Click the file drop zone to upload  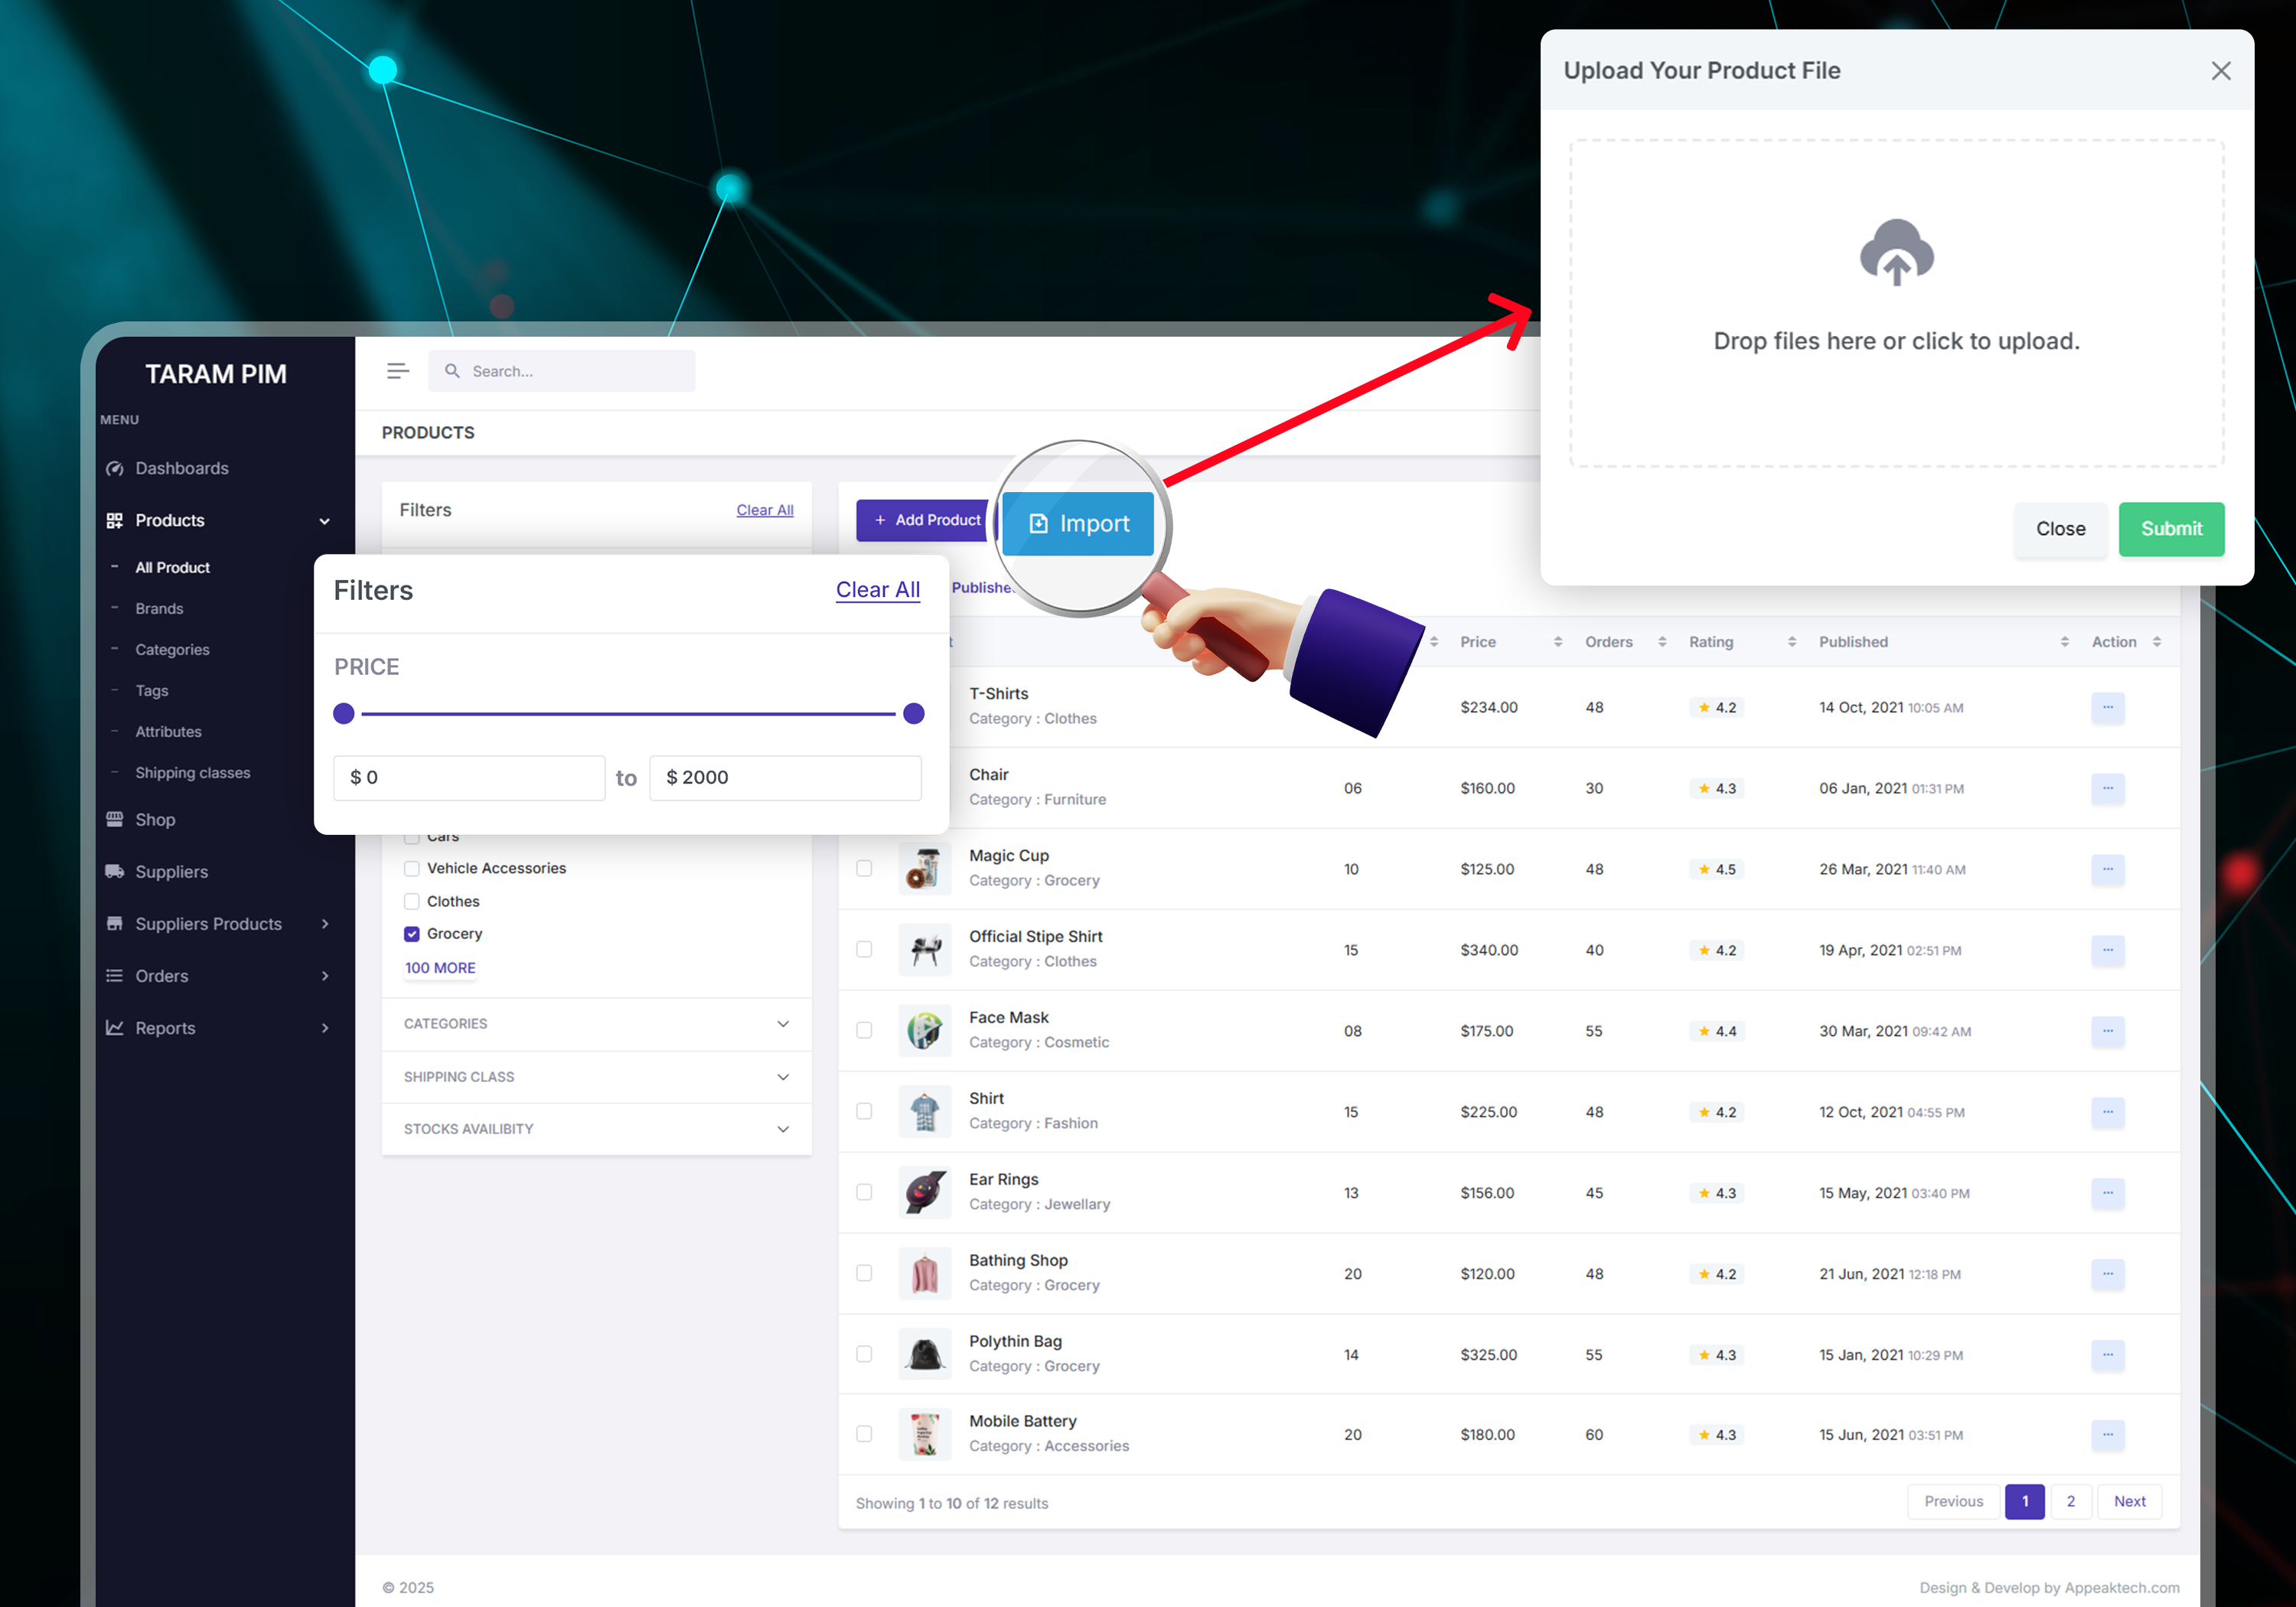[x=1896, y=303]
